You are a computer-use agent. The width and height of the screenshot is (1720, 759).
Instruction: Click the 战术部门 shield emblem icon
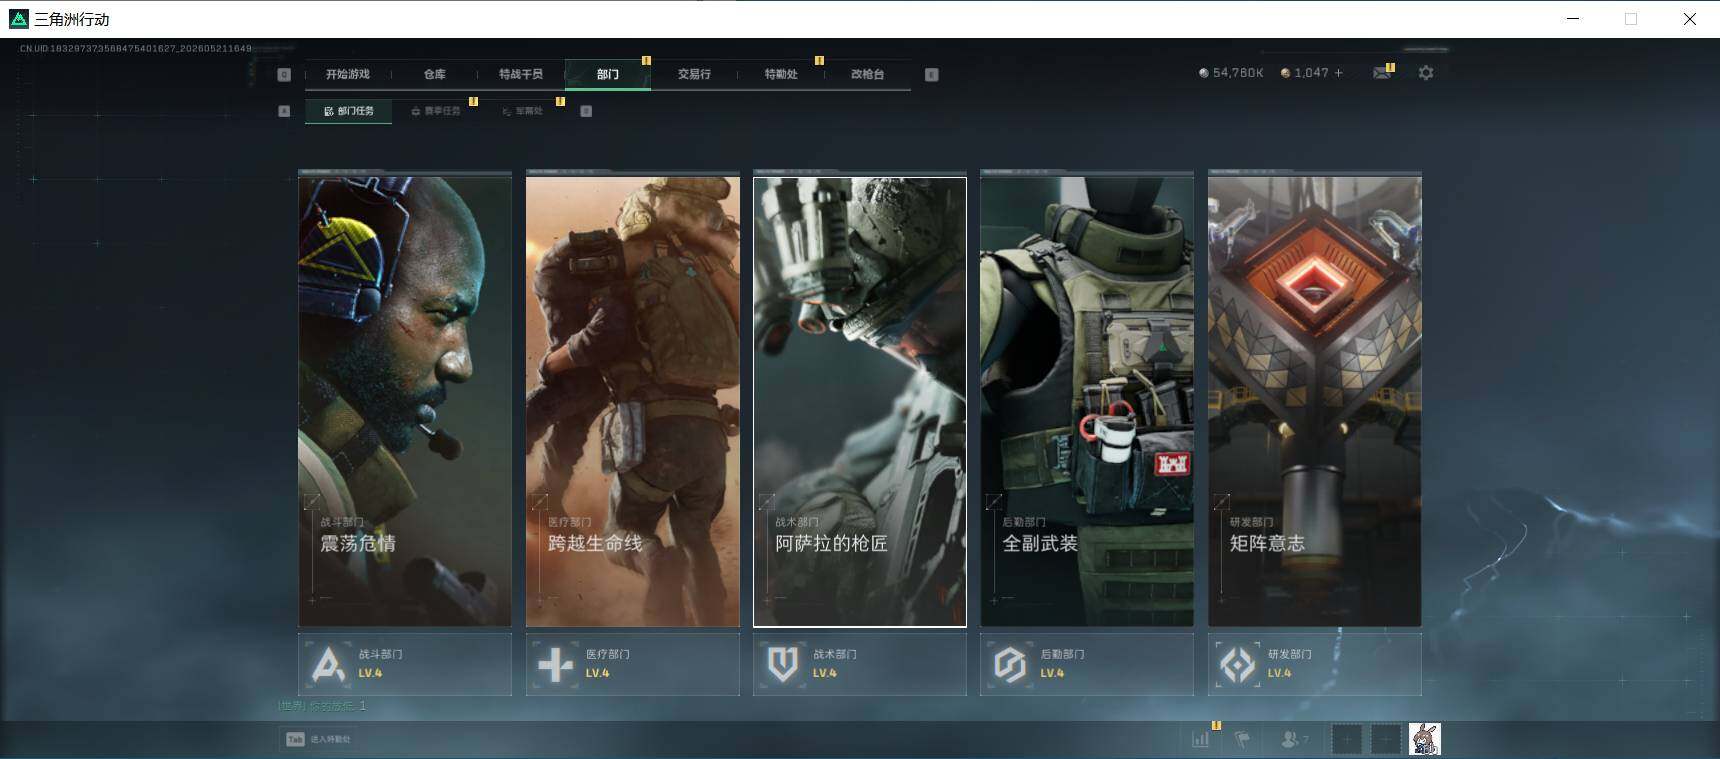coord(783,664)
